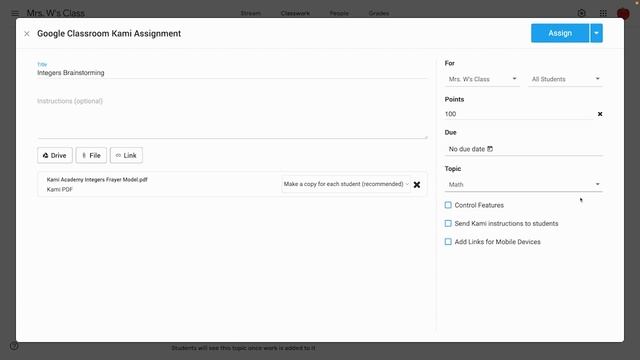The width and height of the screenshot is (640, 360).
Task: Click the Assign button
Action: (x=560, y=33)
